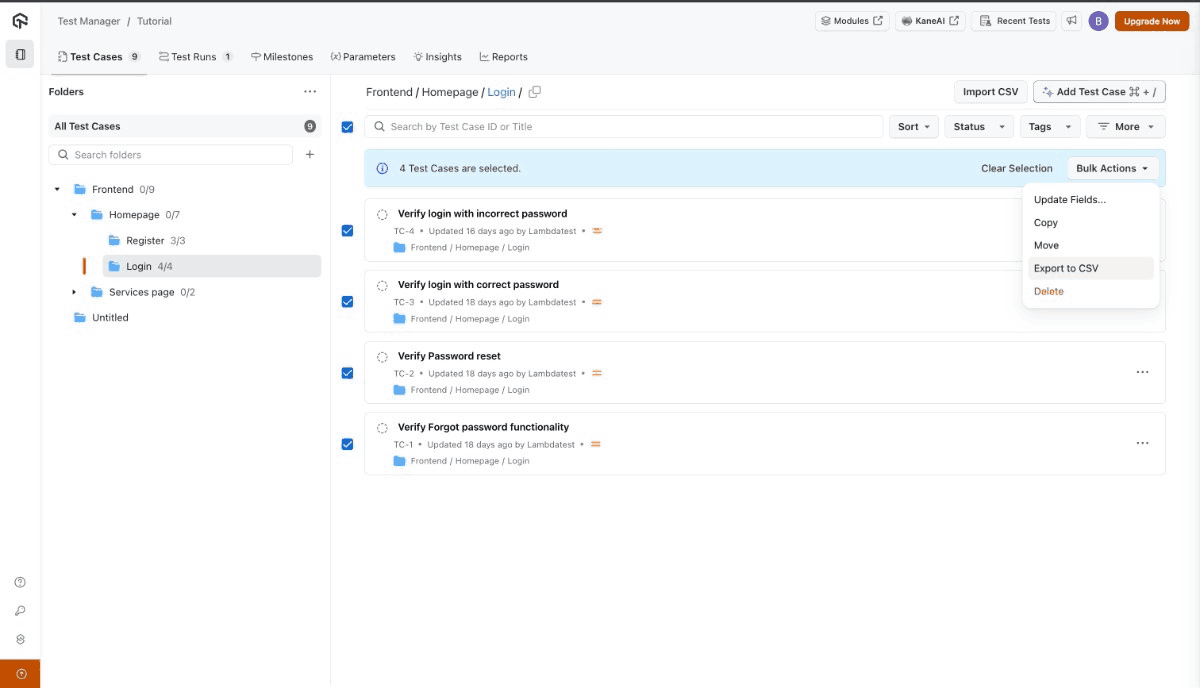This screenshot has height=688, width=1200.
Task: Collapse the Homepage folder tree
Action: coord(72,214)
